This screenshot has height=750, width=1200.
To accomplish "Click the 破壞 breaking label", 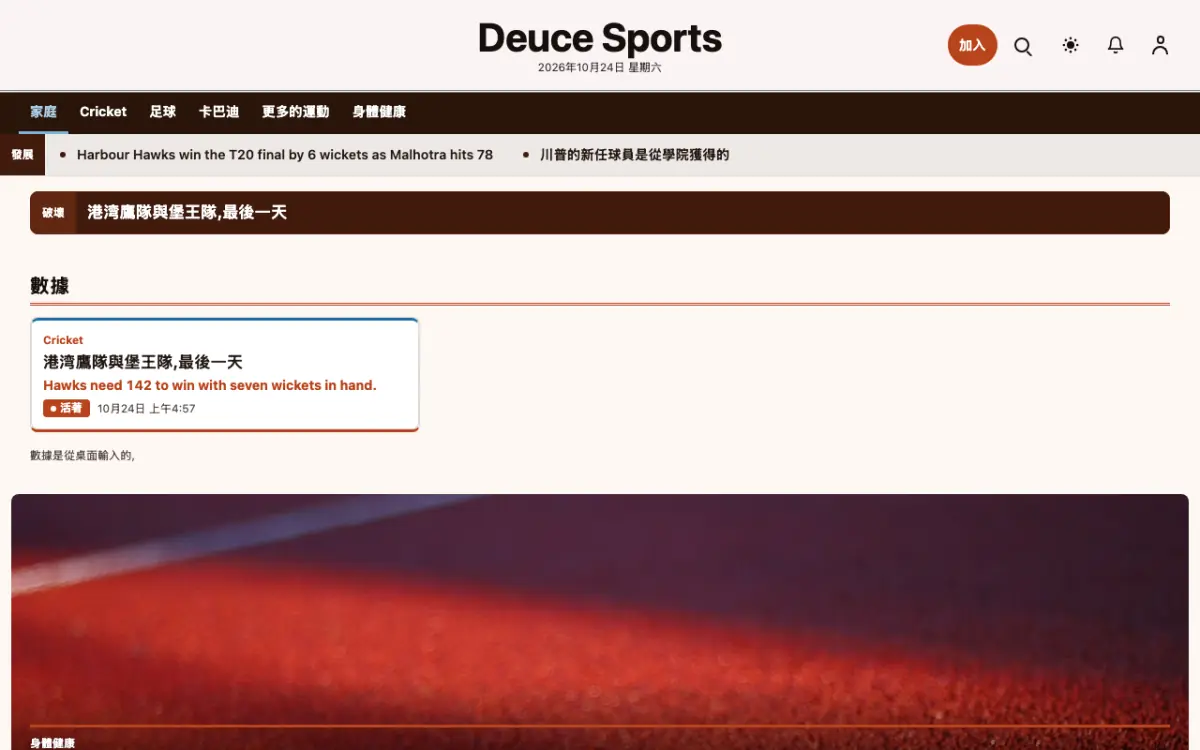I will tap(53, 213).
